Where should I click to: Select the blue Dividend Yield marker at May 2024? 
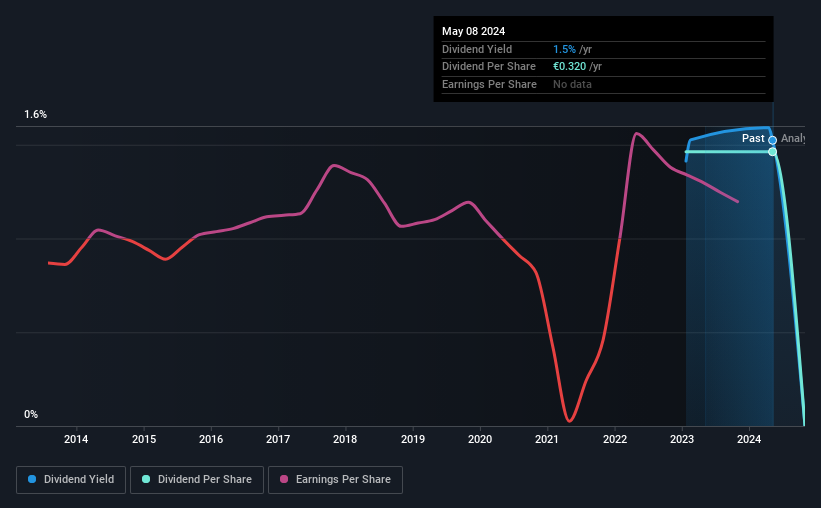[x=773, y=140]
